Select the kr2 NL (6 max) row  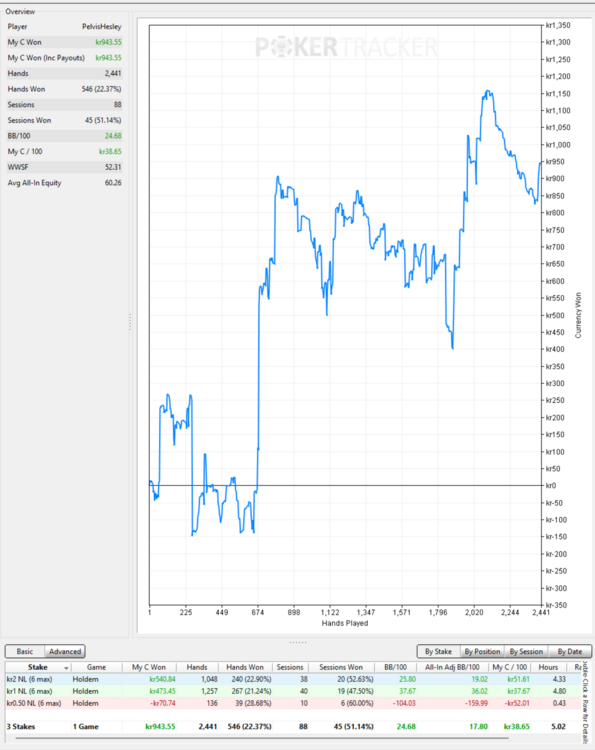point(293,679)
